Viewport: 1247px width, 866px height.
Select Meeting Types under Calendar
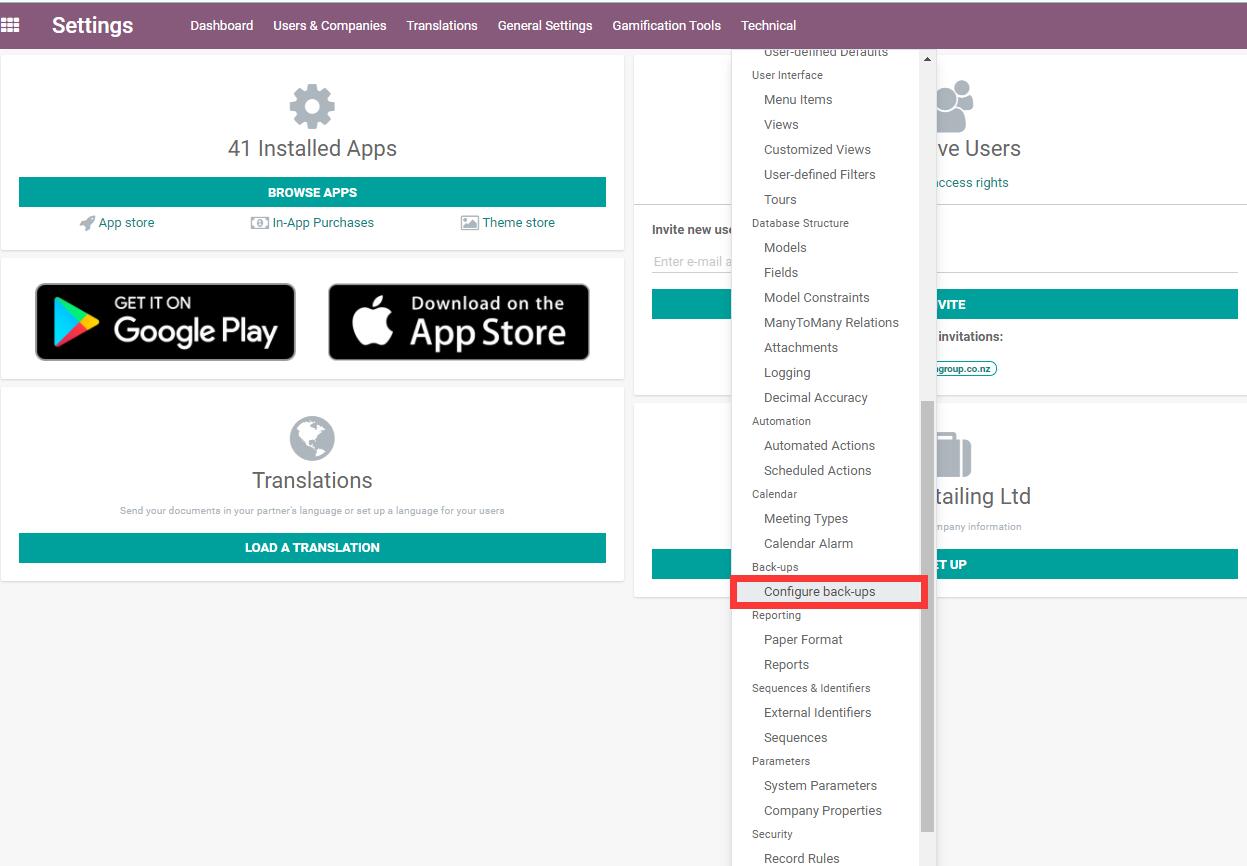[806, 519]
